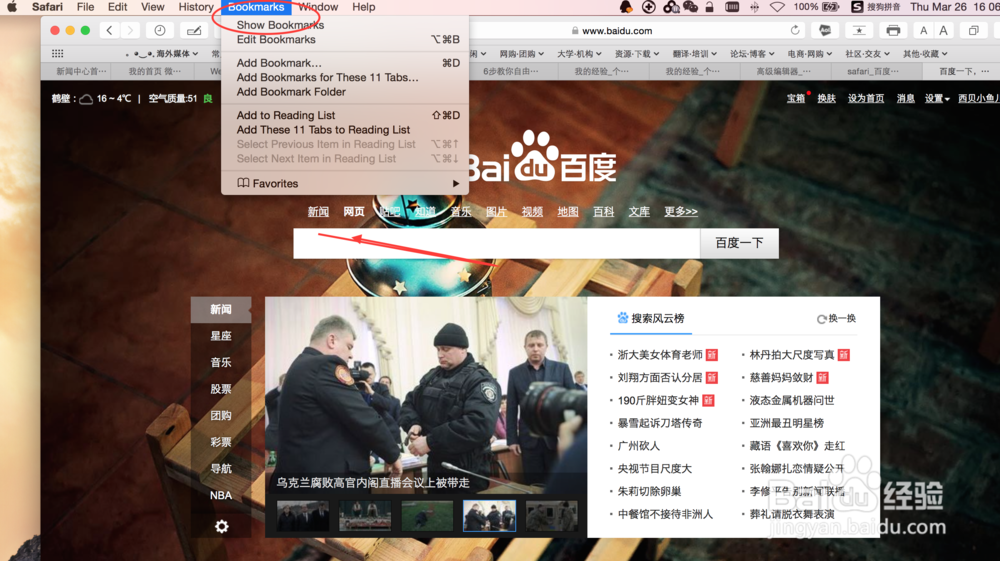Select the first news thumbnail

[303, 516]
